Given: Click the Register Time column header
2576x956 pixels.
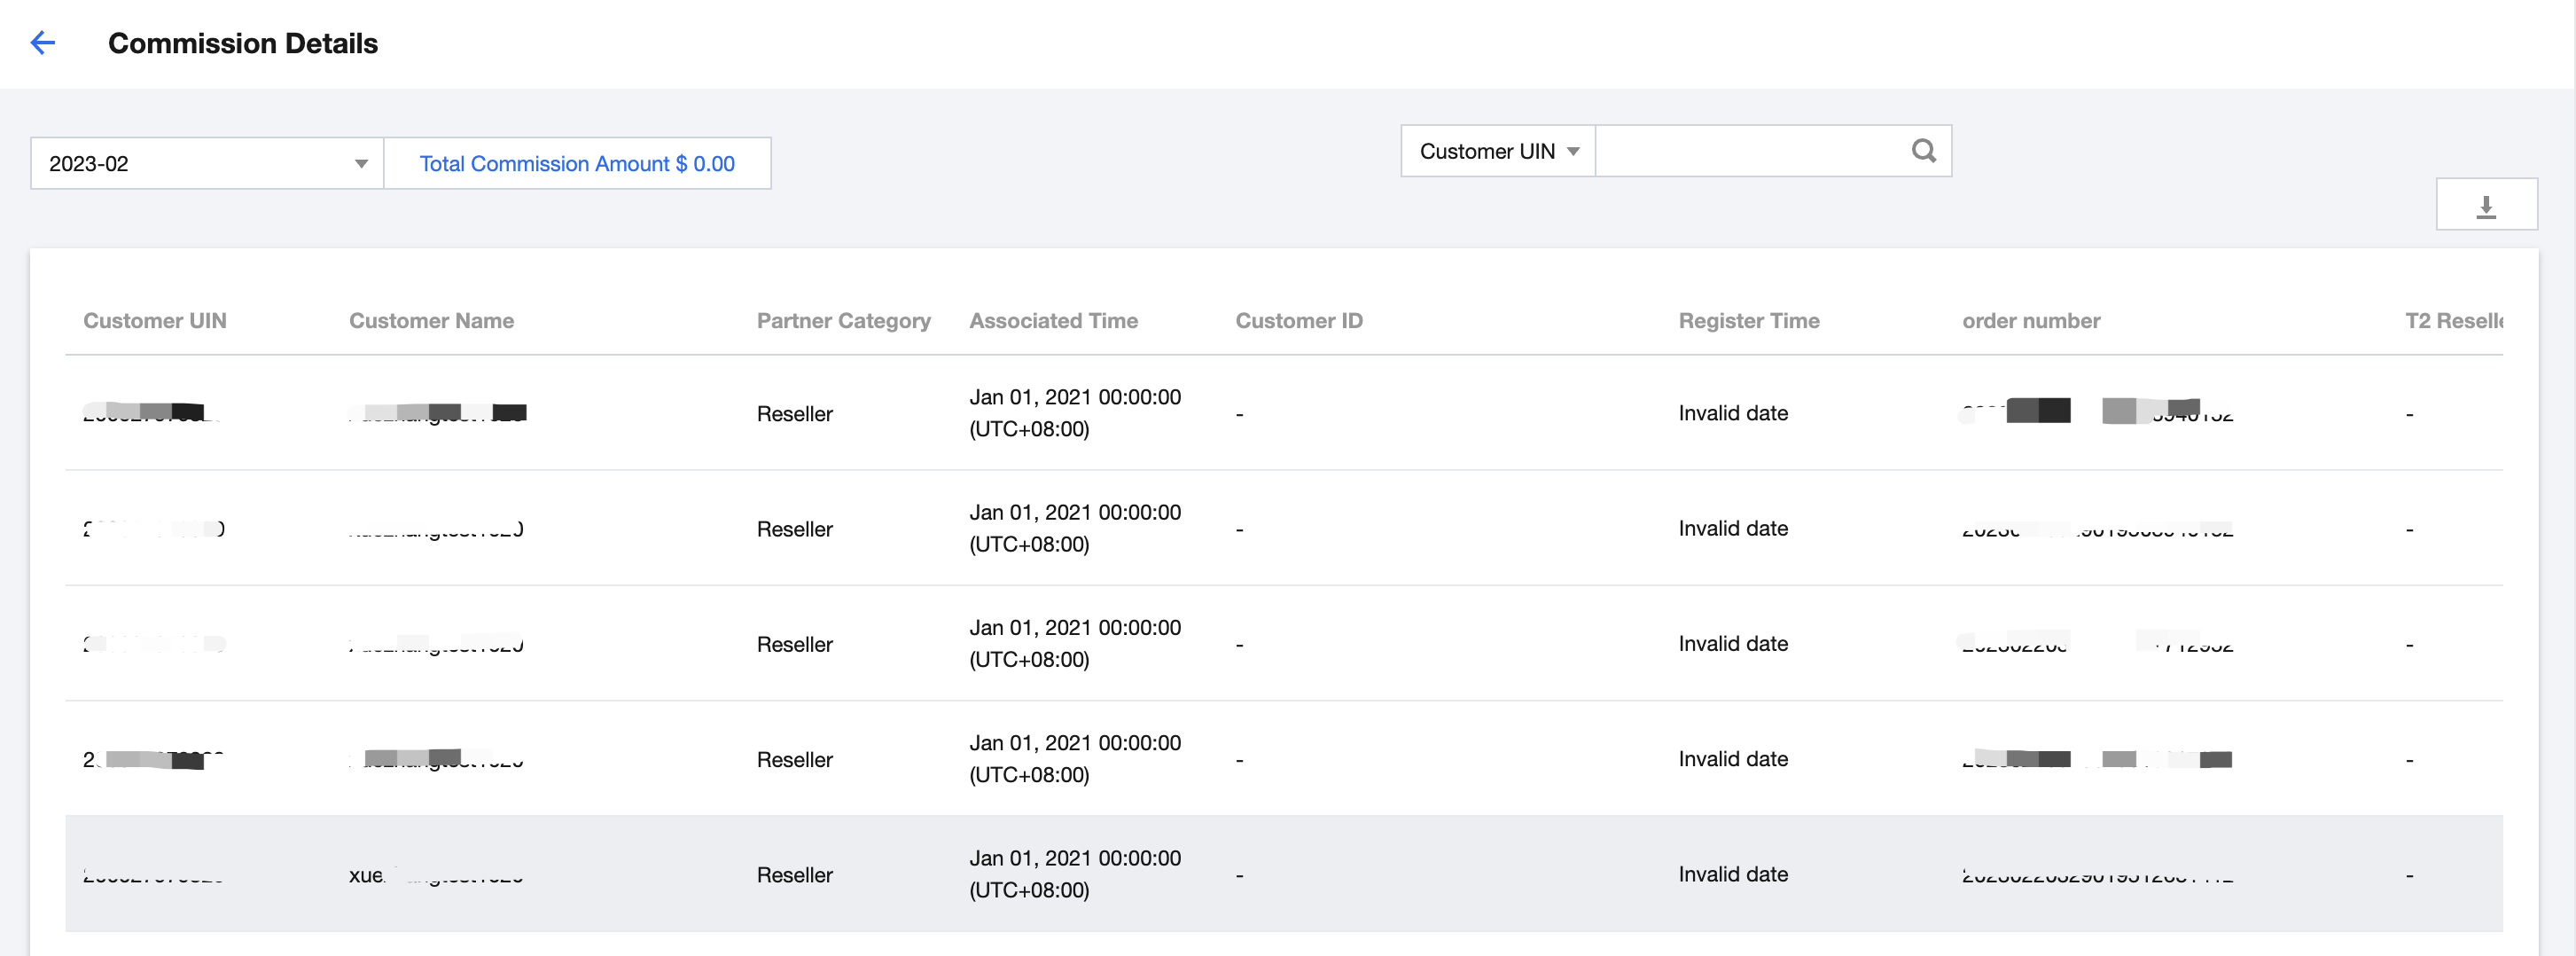Looking at the screenshot, I should click(1748, 321).
